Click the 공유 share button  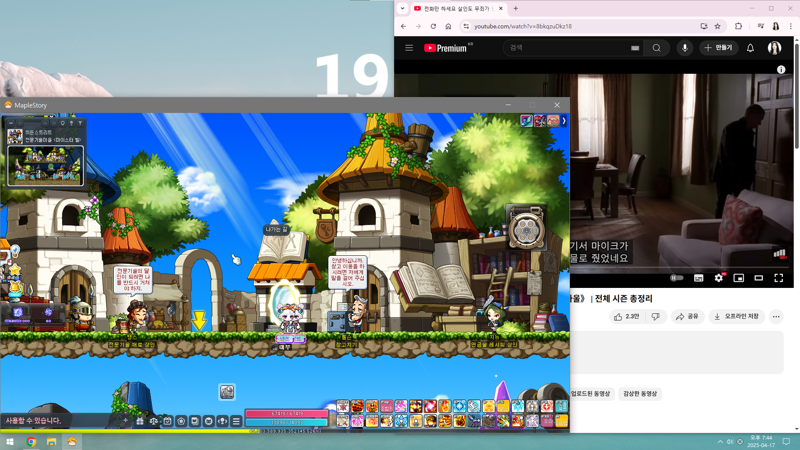point(687,317)
